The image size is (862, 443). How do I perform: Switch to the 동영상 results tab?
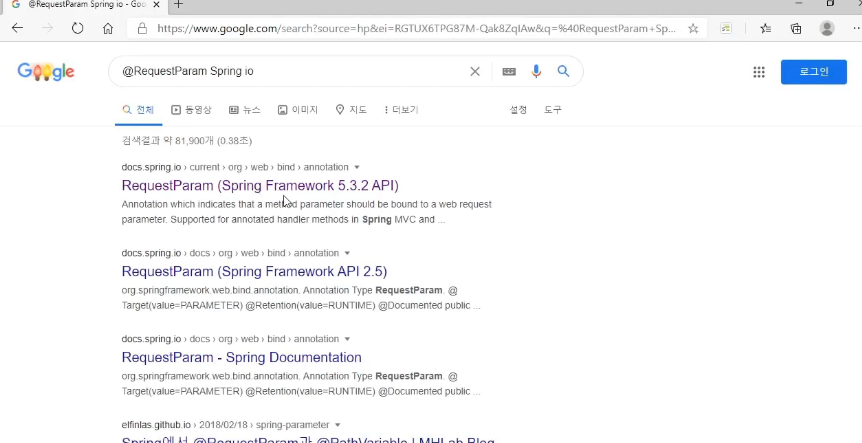point(191,110)
